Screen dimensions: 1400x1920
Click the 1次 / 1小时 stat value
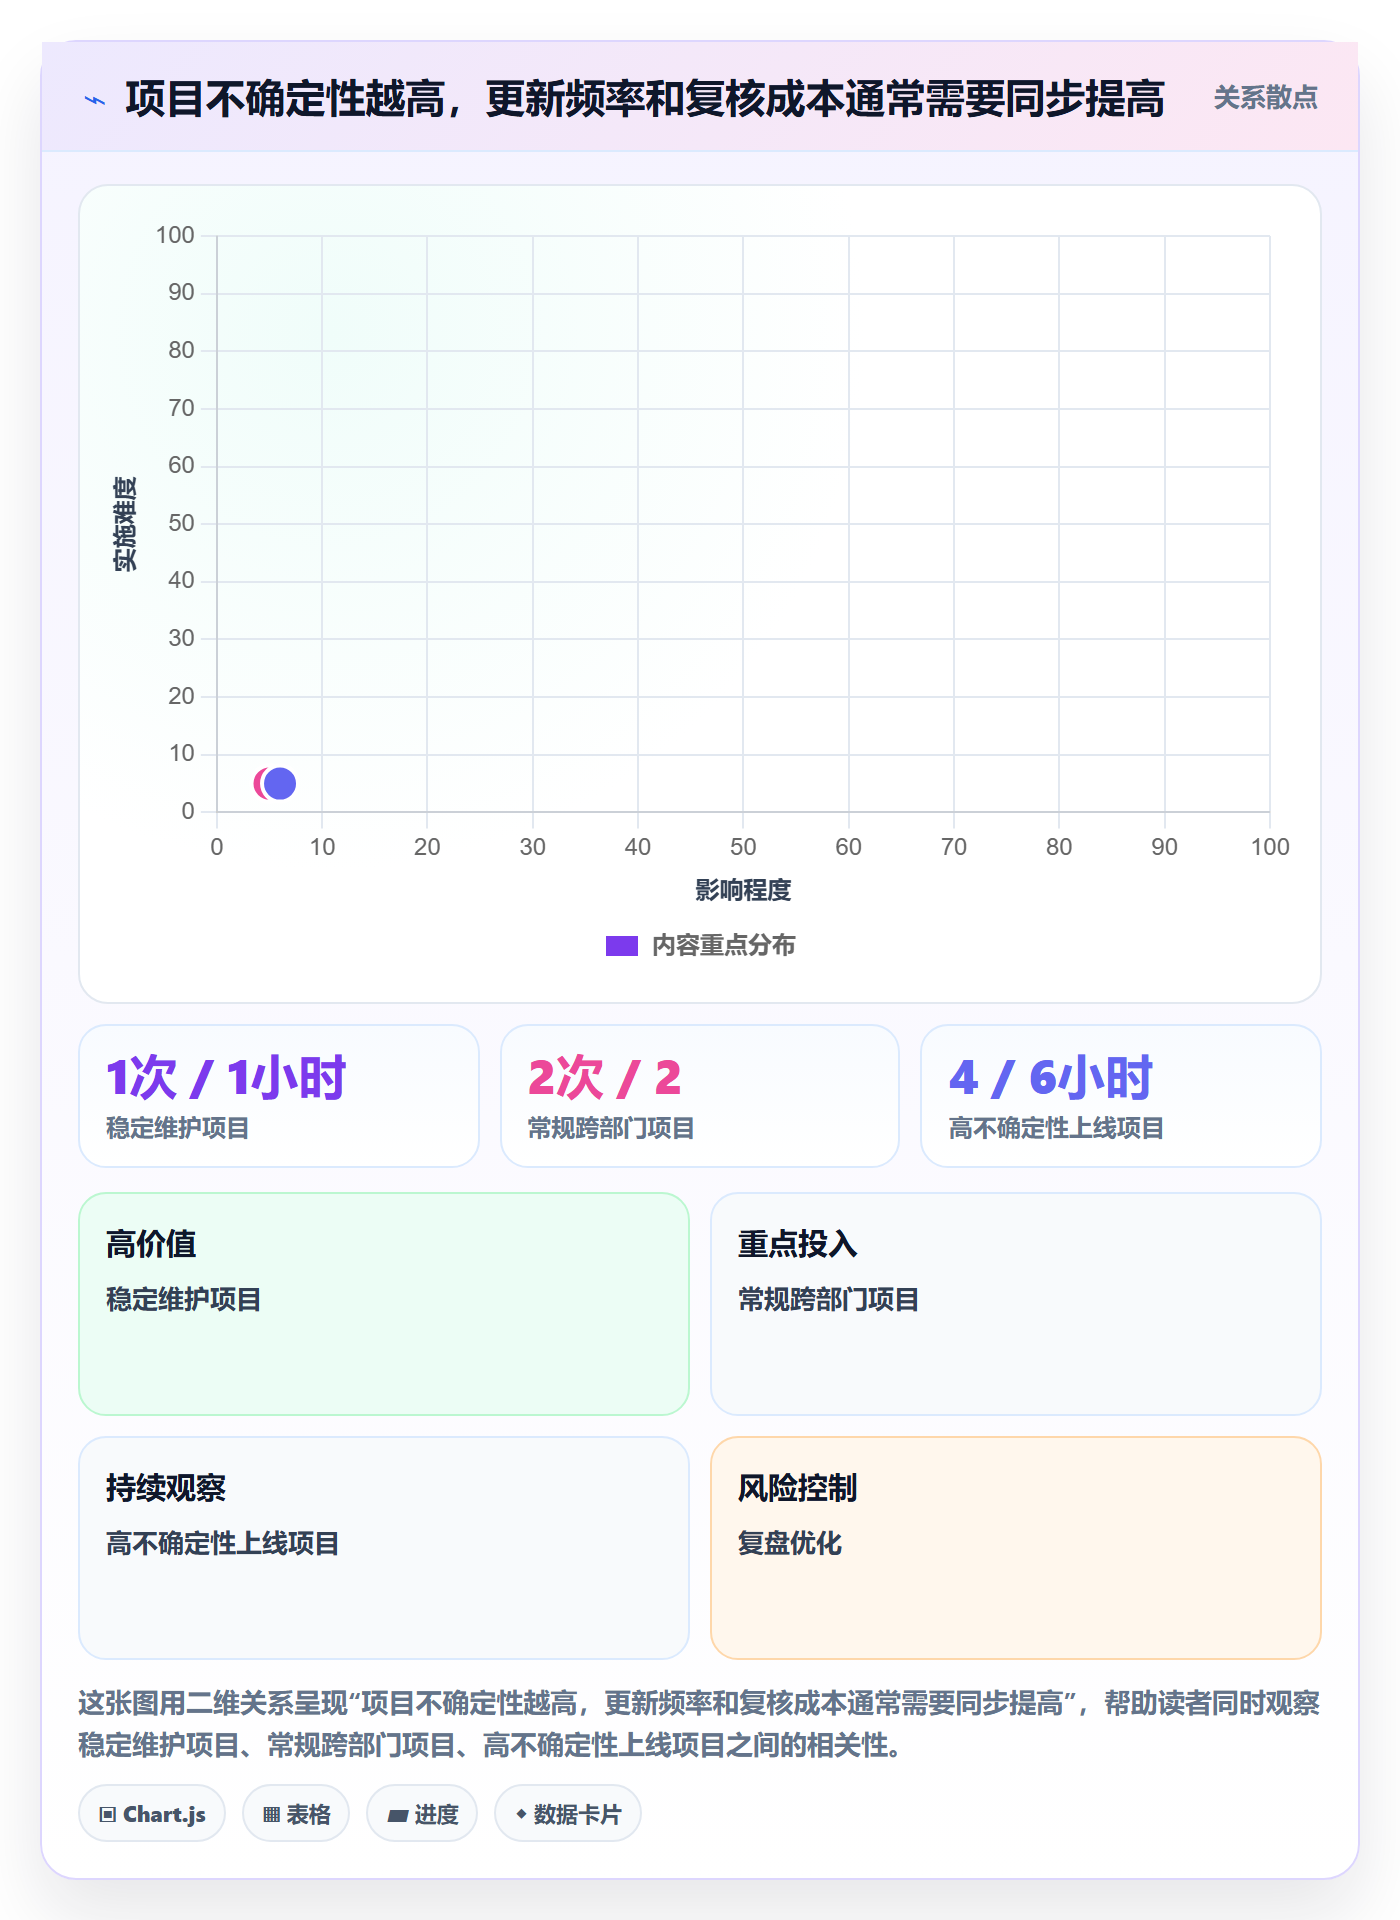[226, 1078]
